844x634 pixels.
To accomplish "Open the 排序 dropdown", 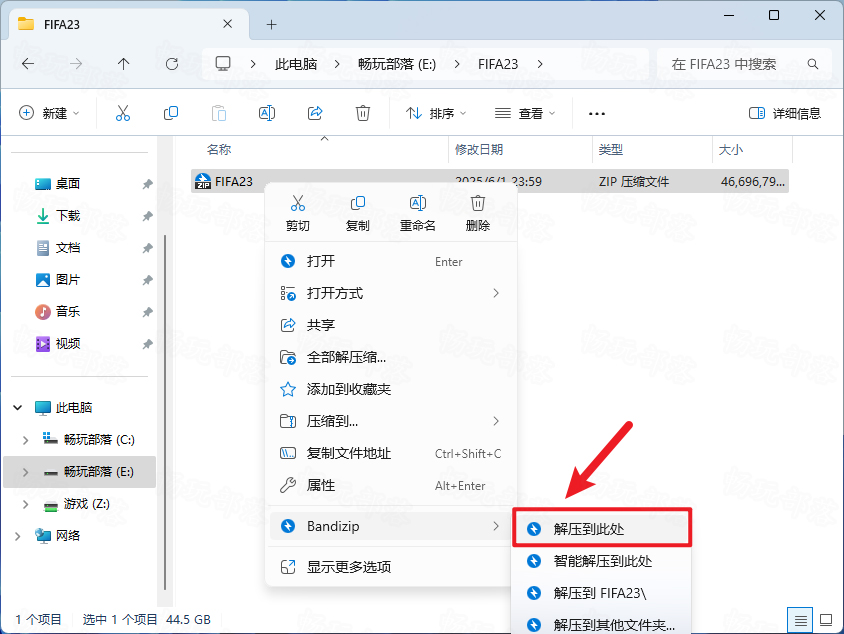I will click(x=436, y=114).
